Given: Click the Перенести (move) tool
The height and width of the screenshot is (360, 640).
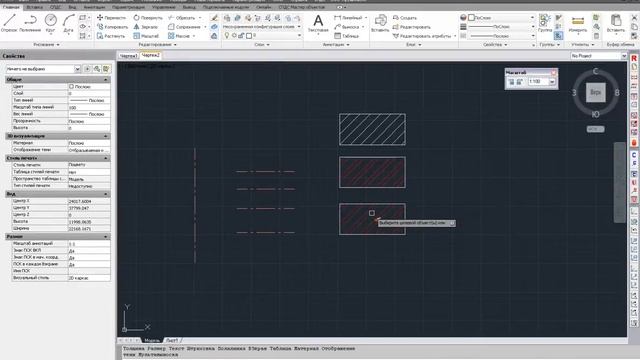Looking at the screenshot, I should pyautogui.click(x=111, y=18).
